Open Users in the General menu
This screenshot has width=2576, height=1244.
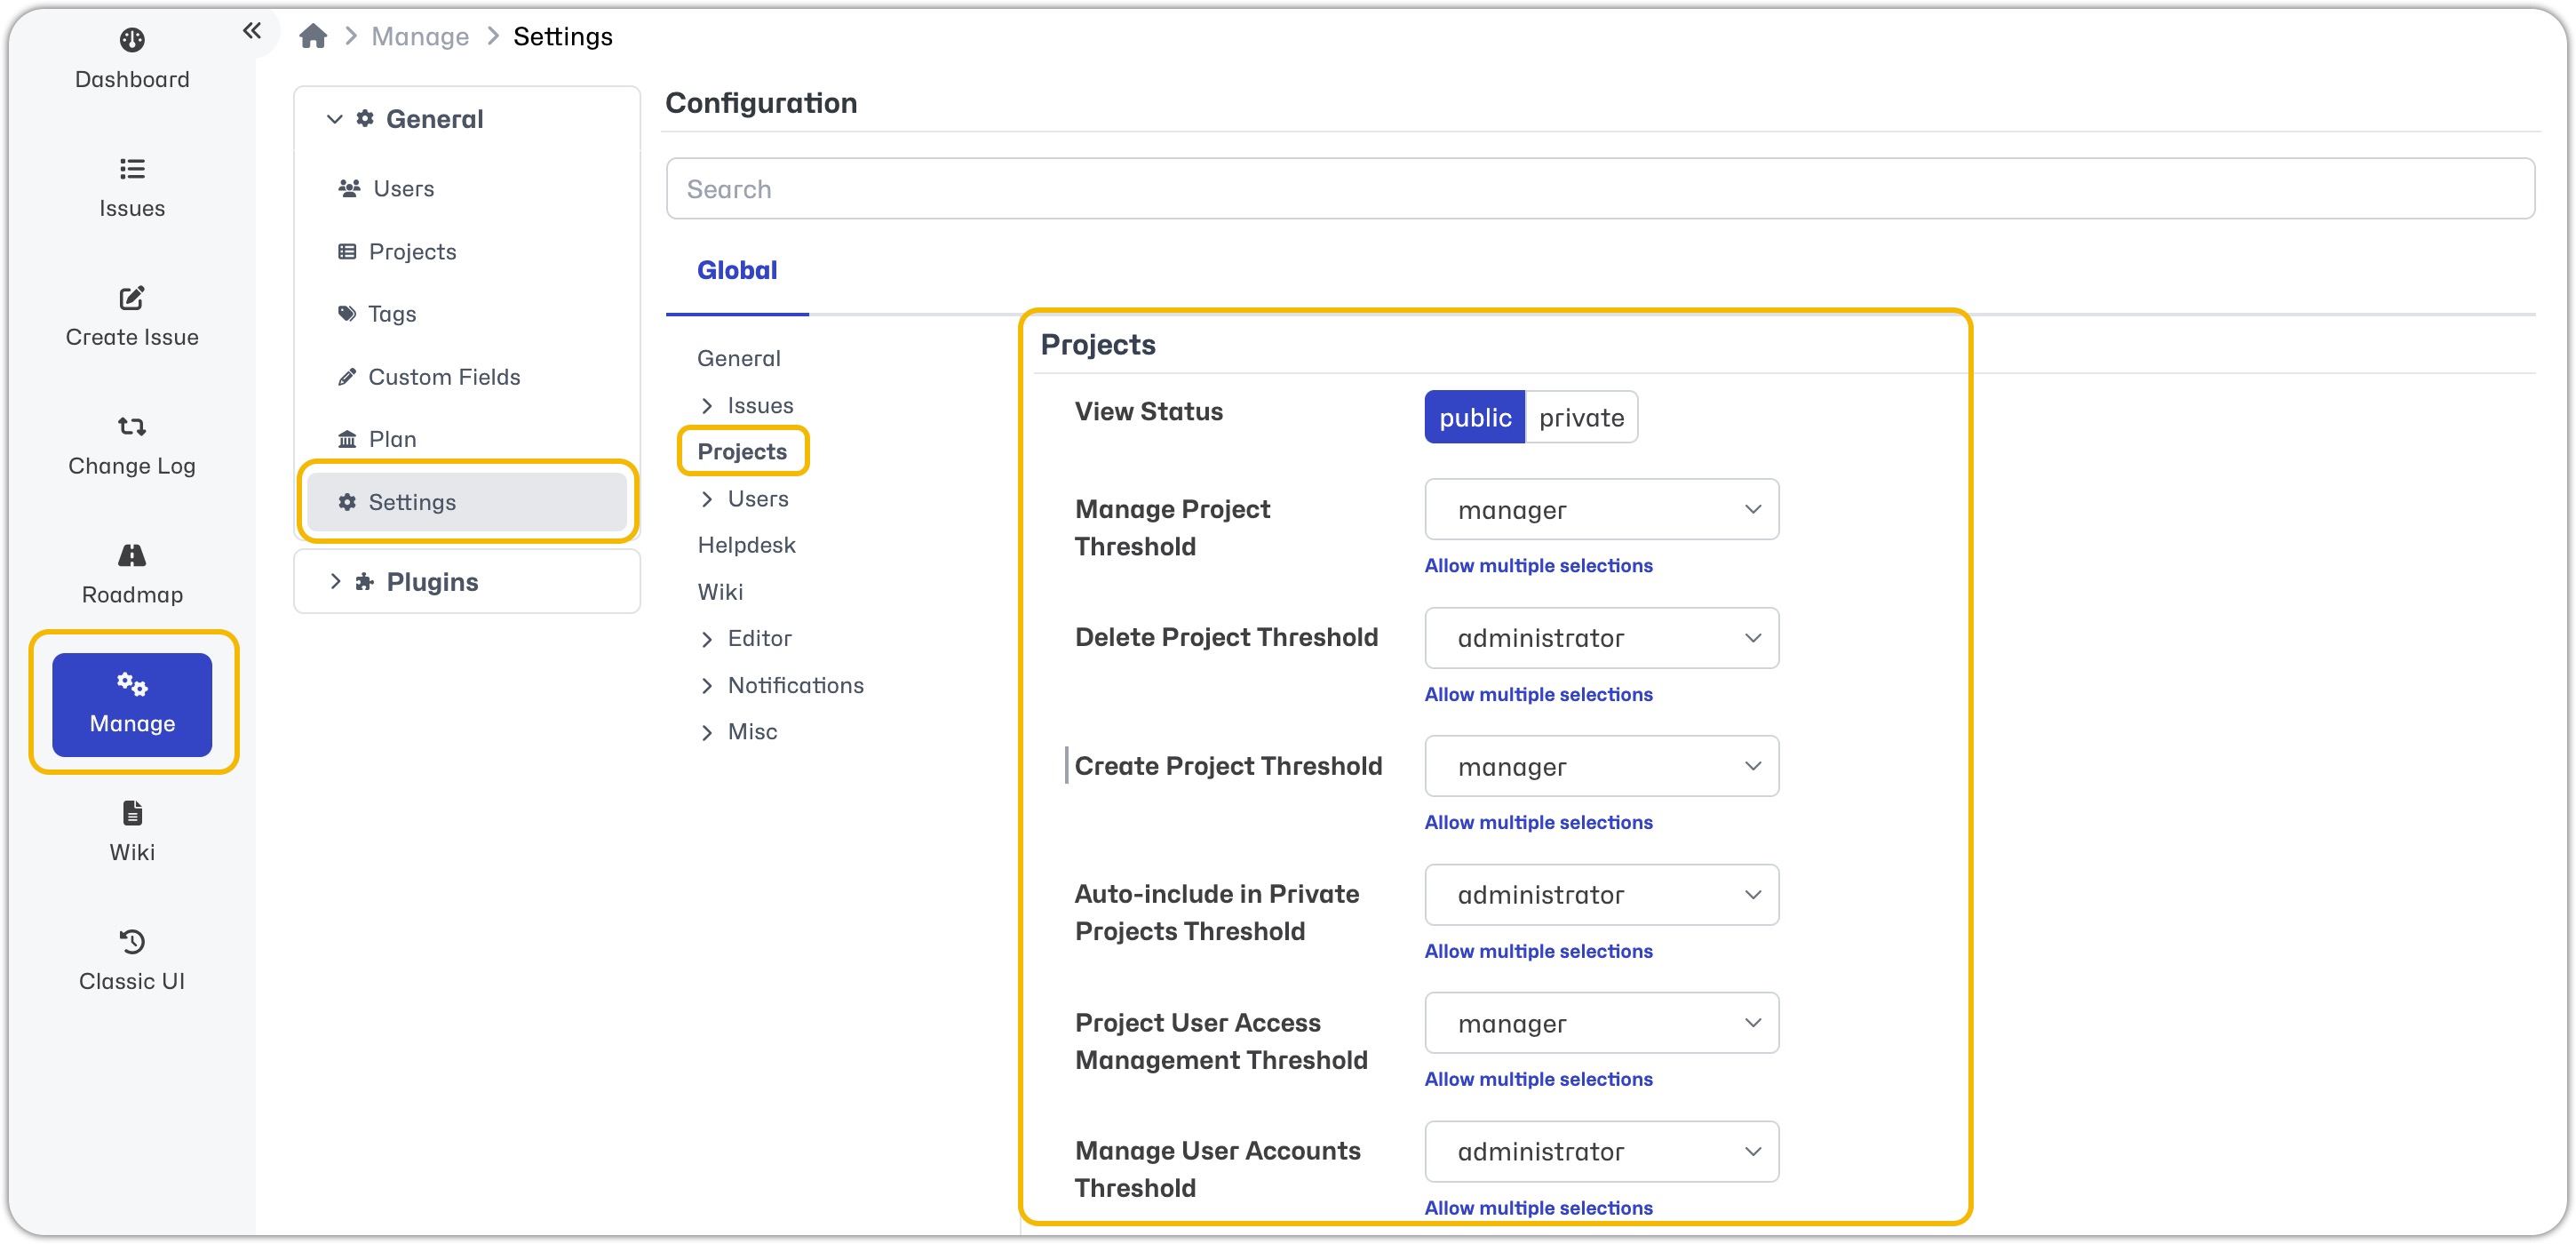tap(404, 188)
